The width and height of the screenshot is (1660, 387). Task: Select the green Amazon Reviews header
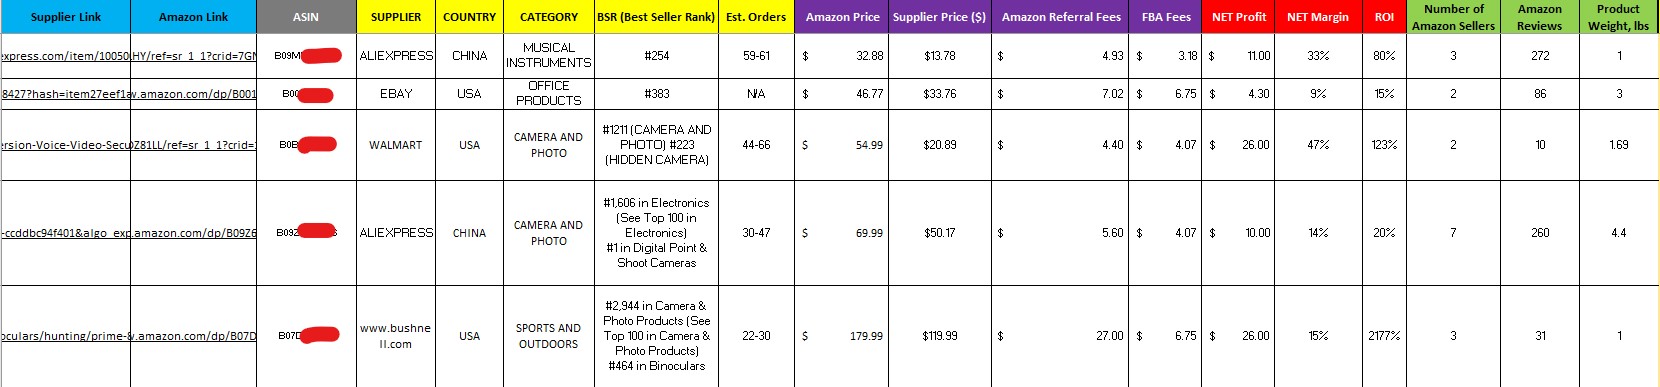(1540, 17)
